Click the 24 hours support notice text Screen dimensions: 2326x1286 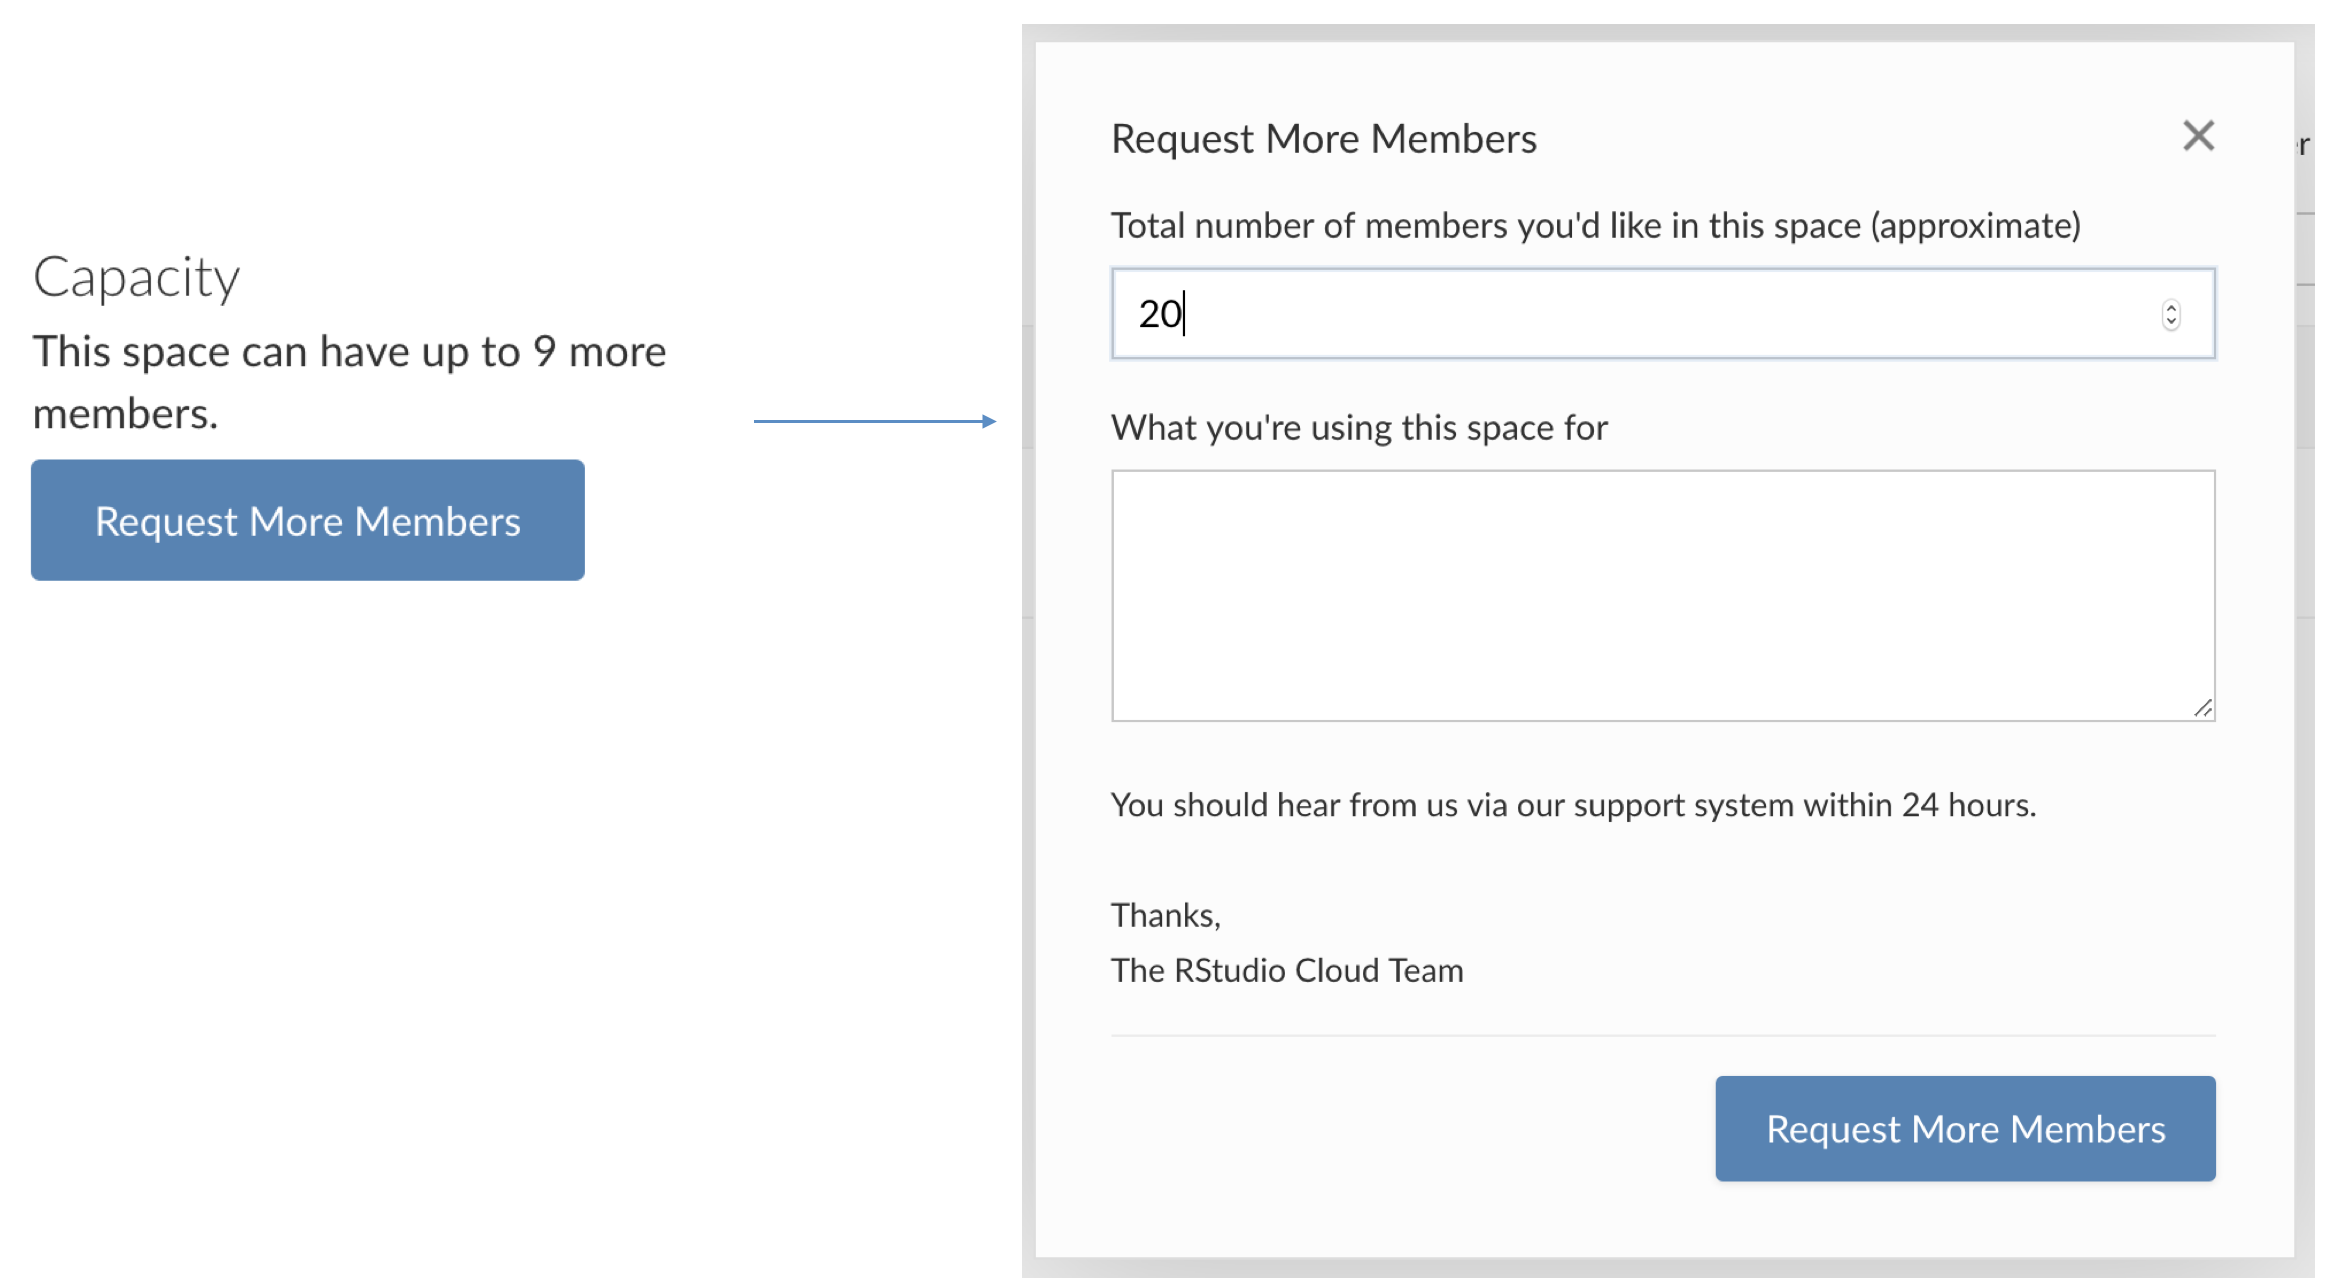point(1573,805)
